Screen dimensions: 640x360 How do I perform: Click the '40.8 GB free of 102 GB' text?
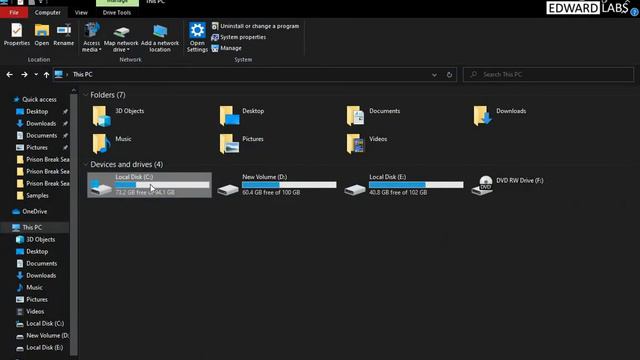pyautogui.click(x=398, y=192)
